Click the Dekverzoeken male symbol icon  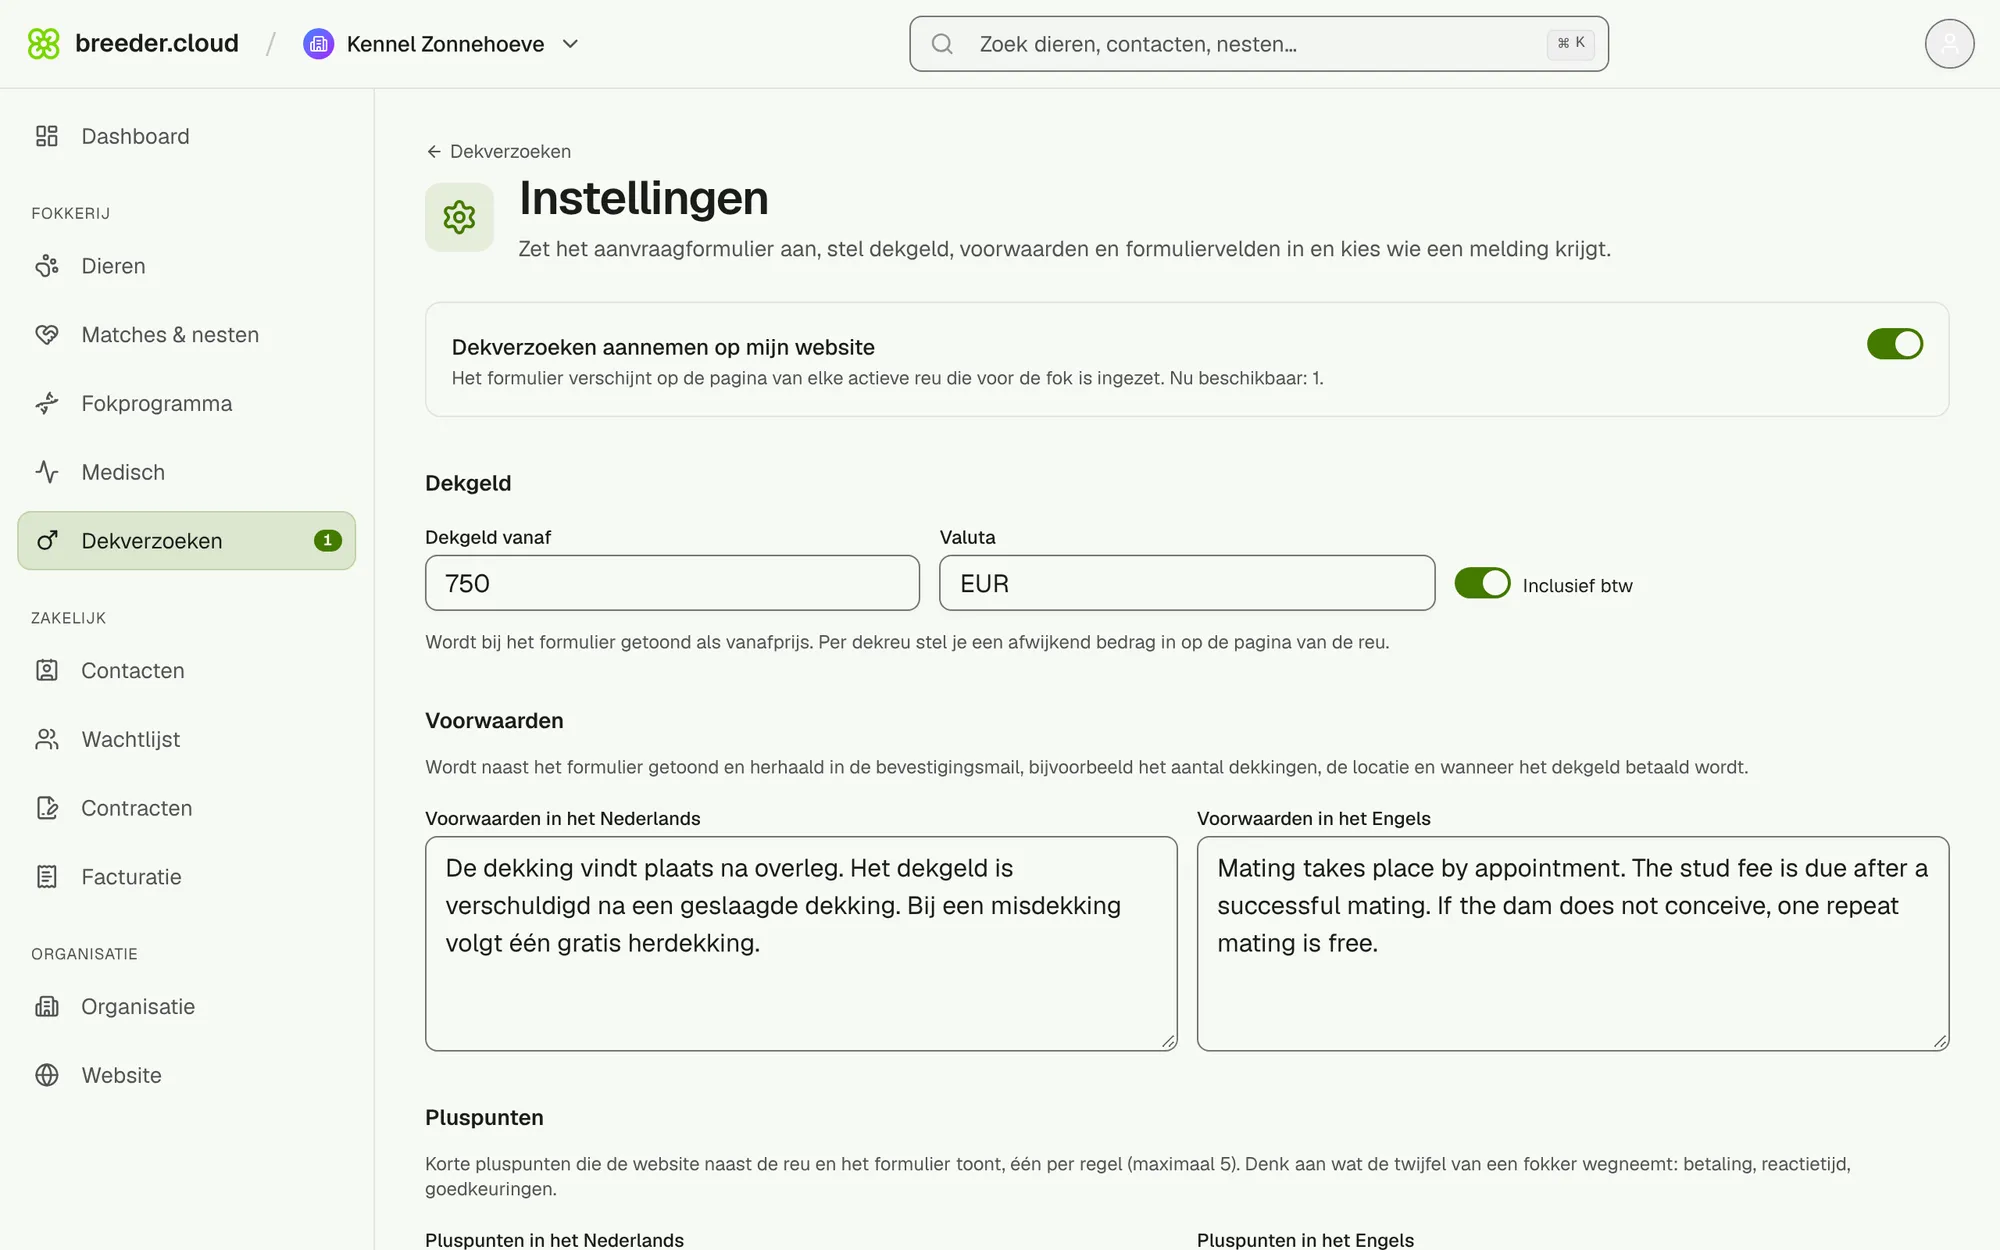click(x=47, y=541)
